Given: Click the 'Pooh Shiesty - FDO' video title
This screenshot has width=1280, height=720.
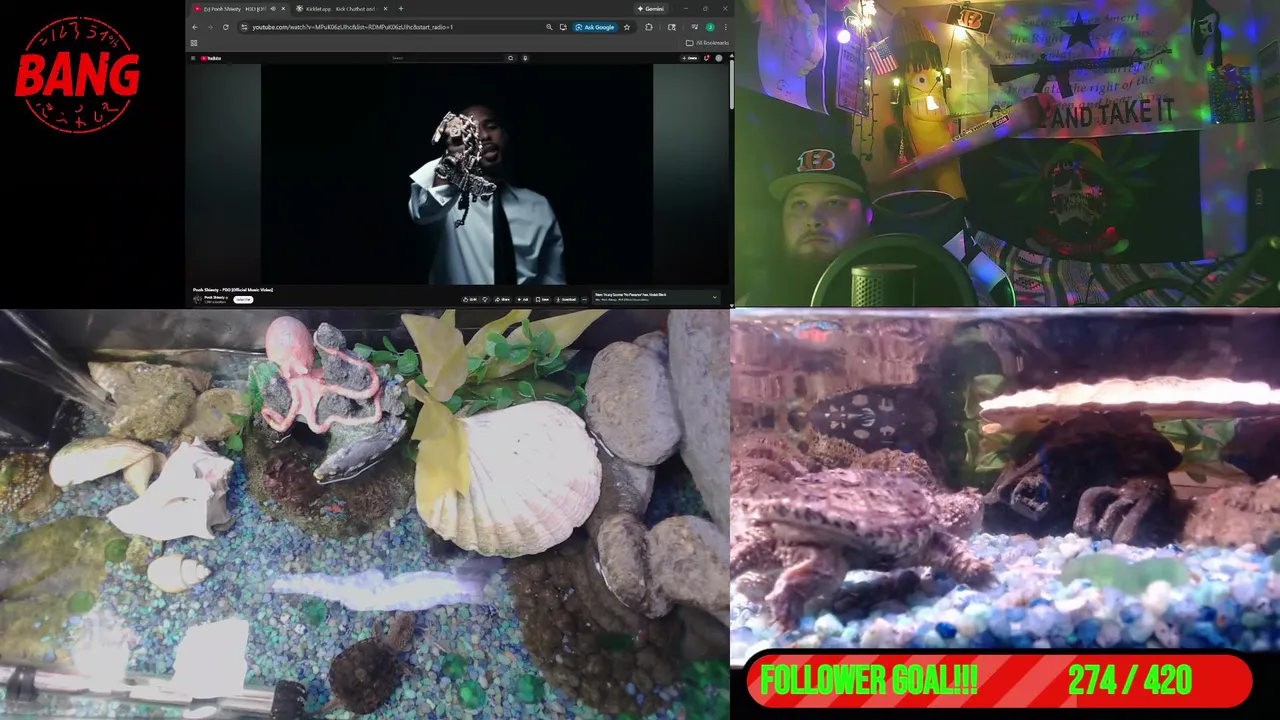Looking at the screenshot, I should click(x=233, y=290).
